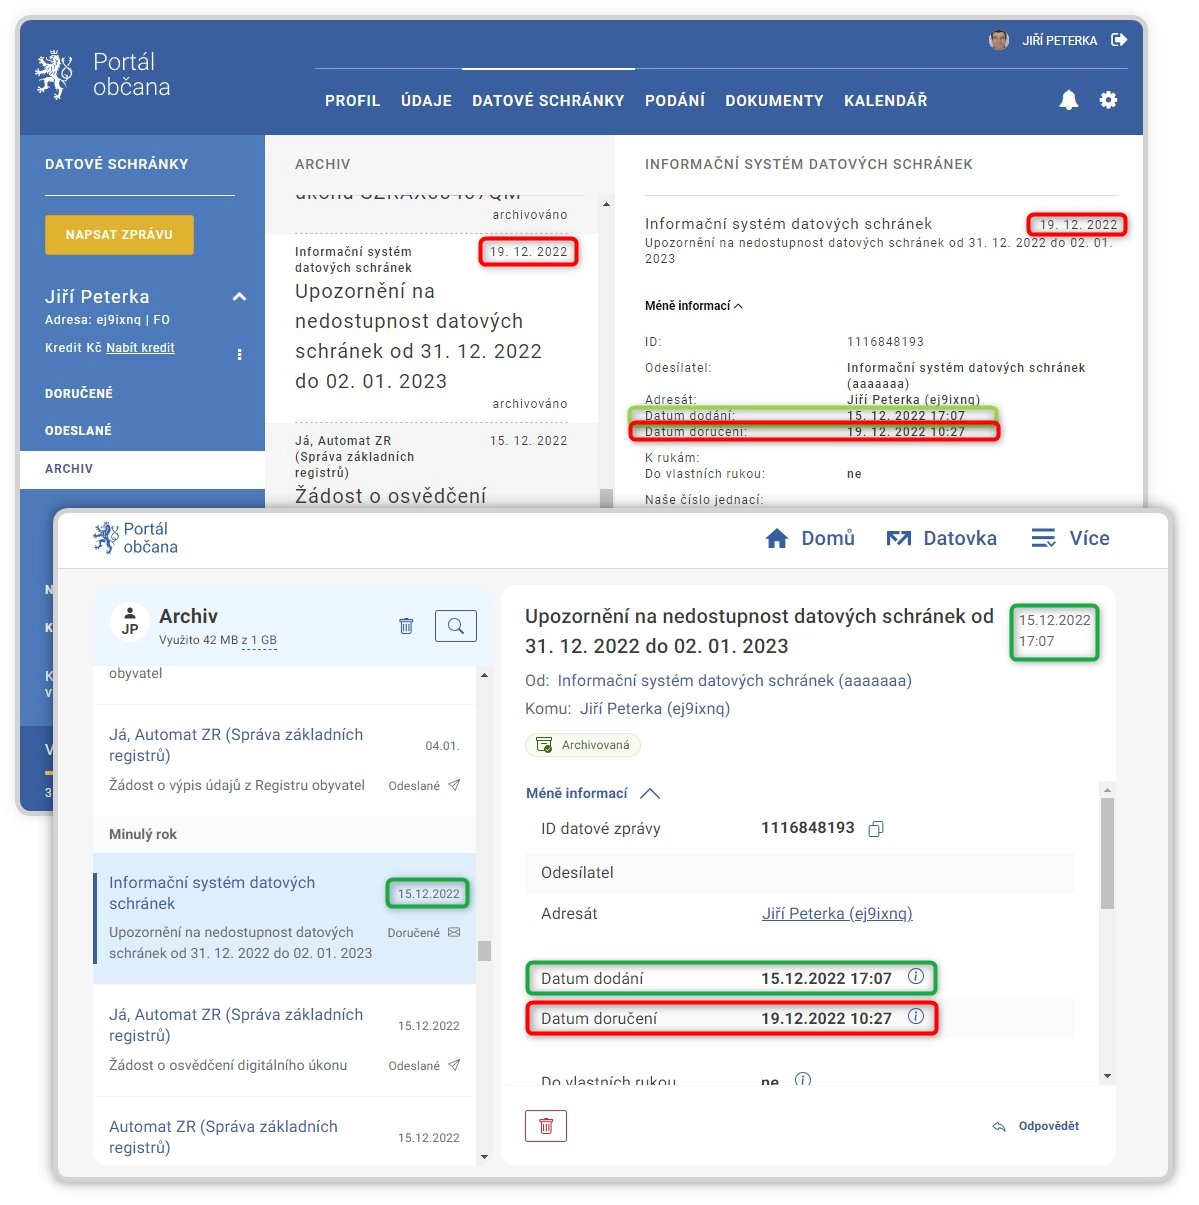
Task: Click Portál občana lion logo in blue header
Action: 55,75
